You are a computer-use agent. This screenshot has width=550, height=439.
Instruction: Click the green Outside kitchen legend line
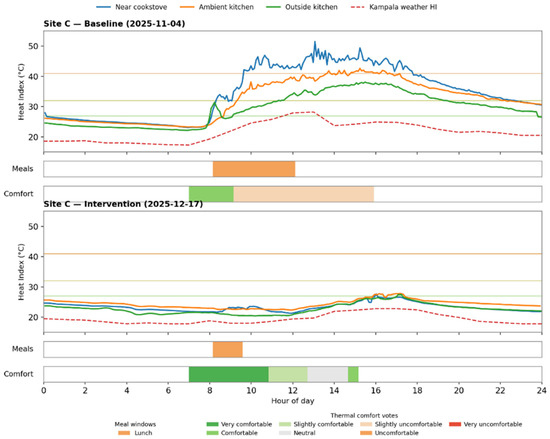[x=273, y=7]
